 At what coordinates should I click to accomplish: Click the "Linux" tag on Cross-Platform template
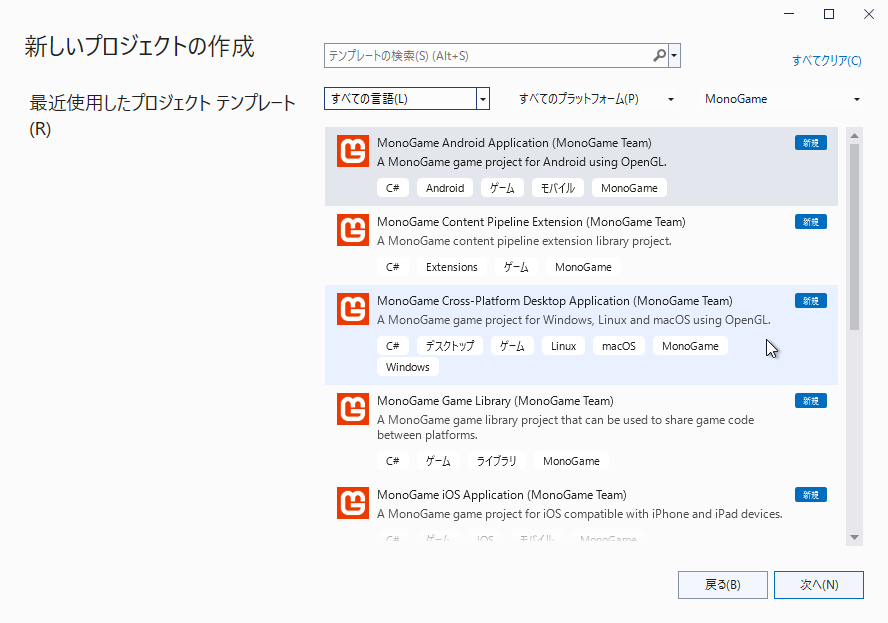coord(563,346)
